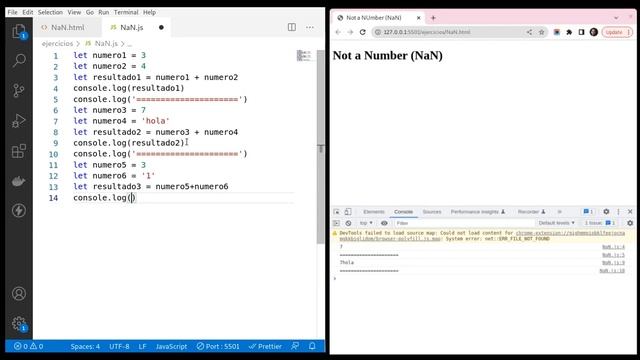
Task: Open the Search view in VS Code
Action: (19, 60)
